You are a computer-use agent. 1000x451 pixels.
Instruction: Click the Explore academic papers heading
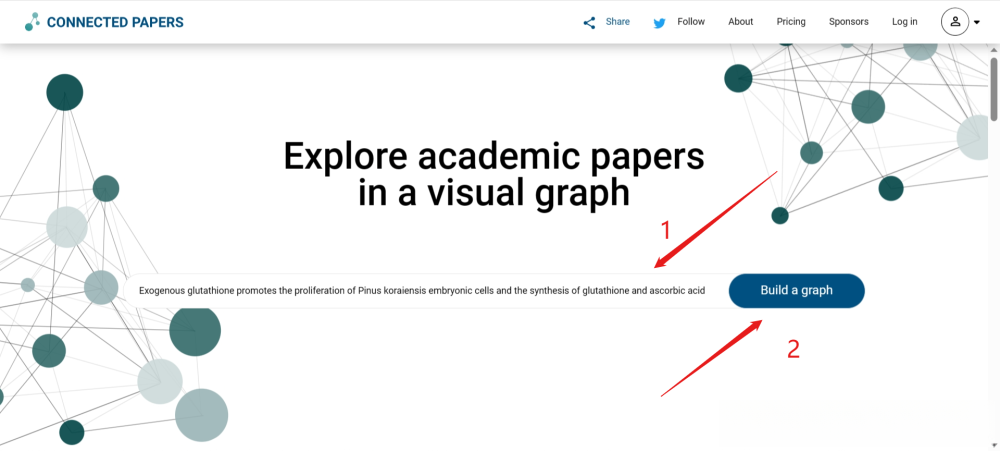[x=494, y=173]
